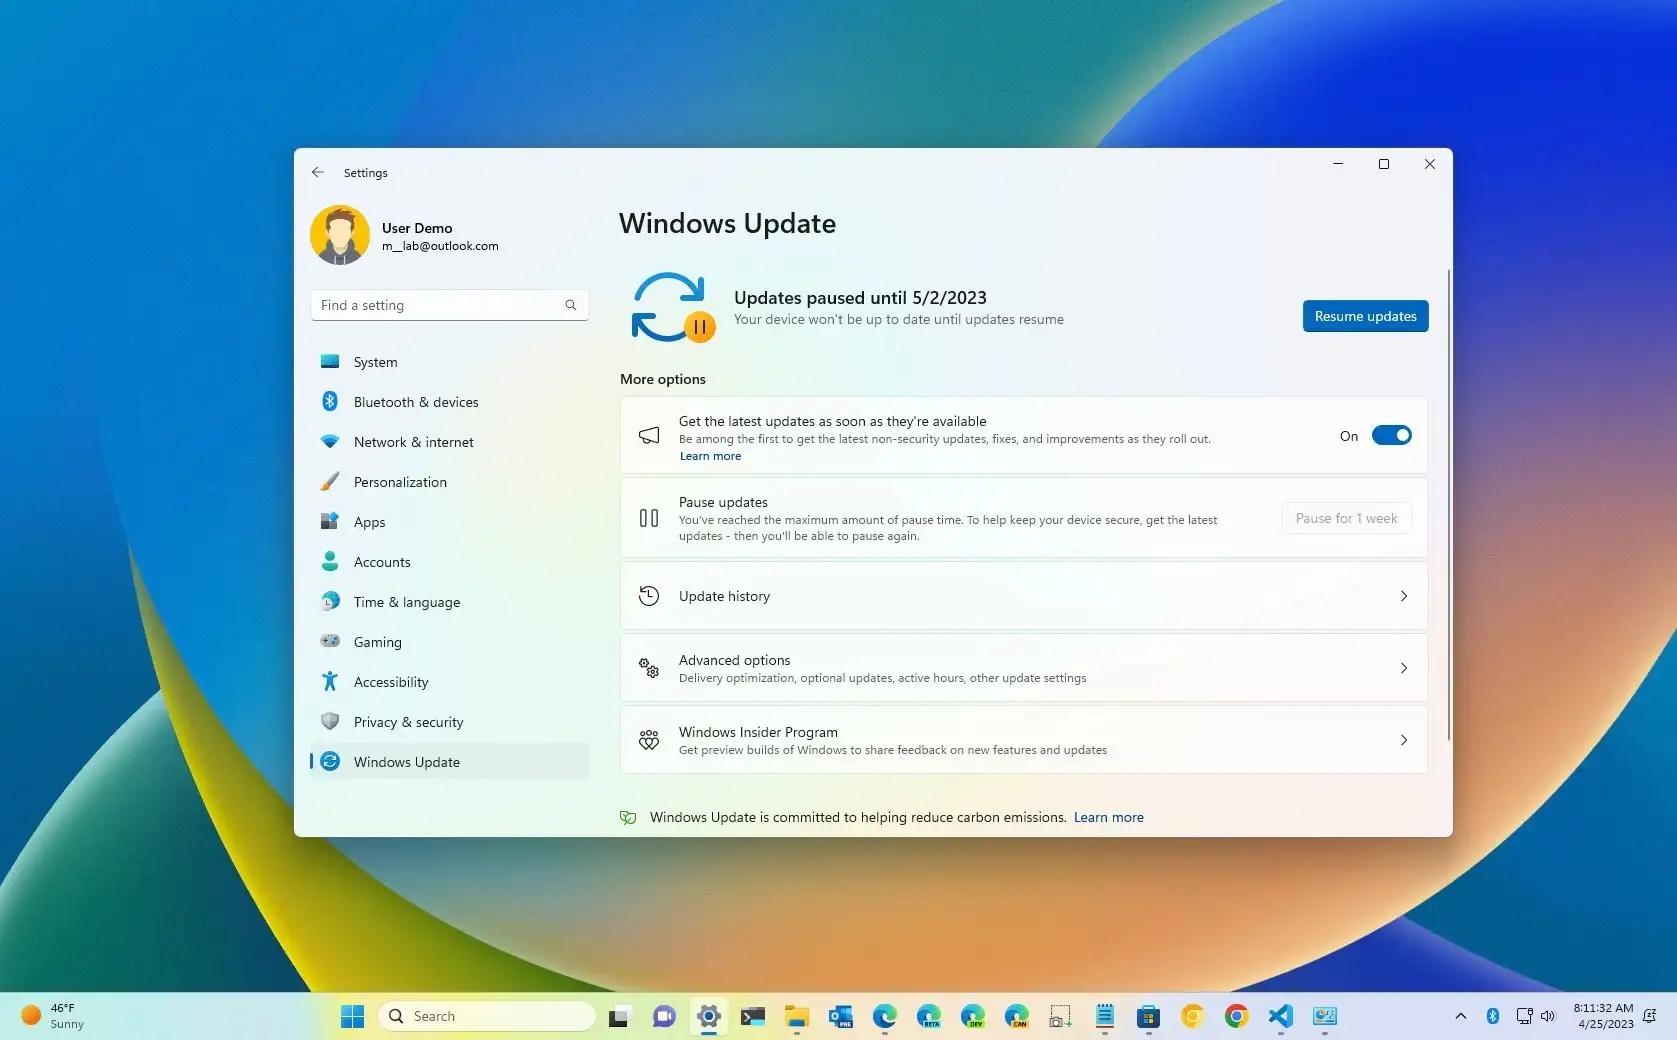Select the System settings icon in sidebar
The width and height of the screenshot is (1677, 1040).
coord(331,361)
